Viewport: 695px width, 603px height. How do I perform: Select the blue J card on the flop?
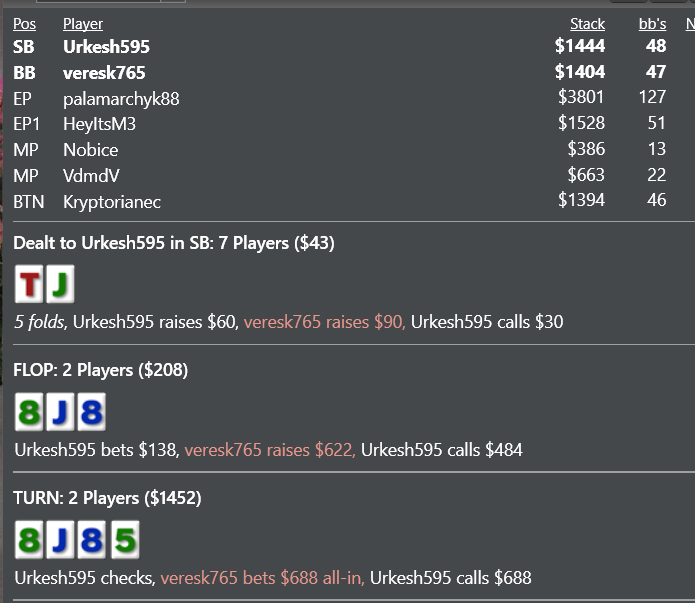click(x=60, y=412)
